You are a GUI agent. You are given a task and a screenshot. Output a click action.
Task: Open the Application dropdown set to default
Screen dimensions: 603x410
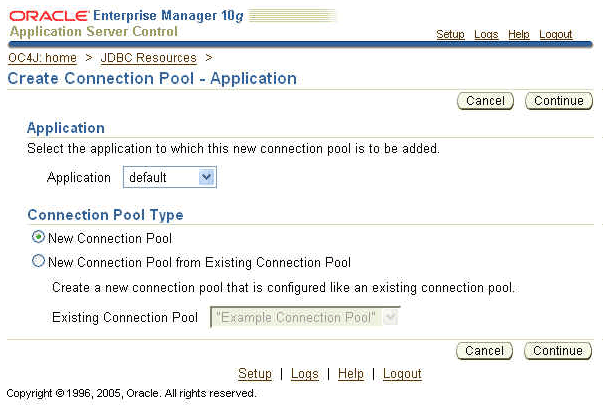[170, 177]
